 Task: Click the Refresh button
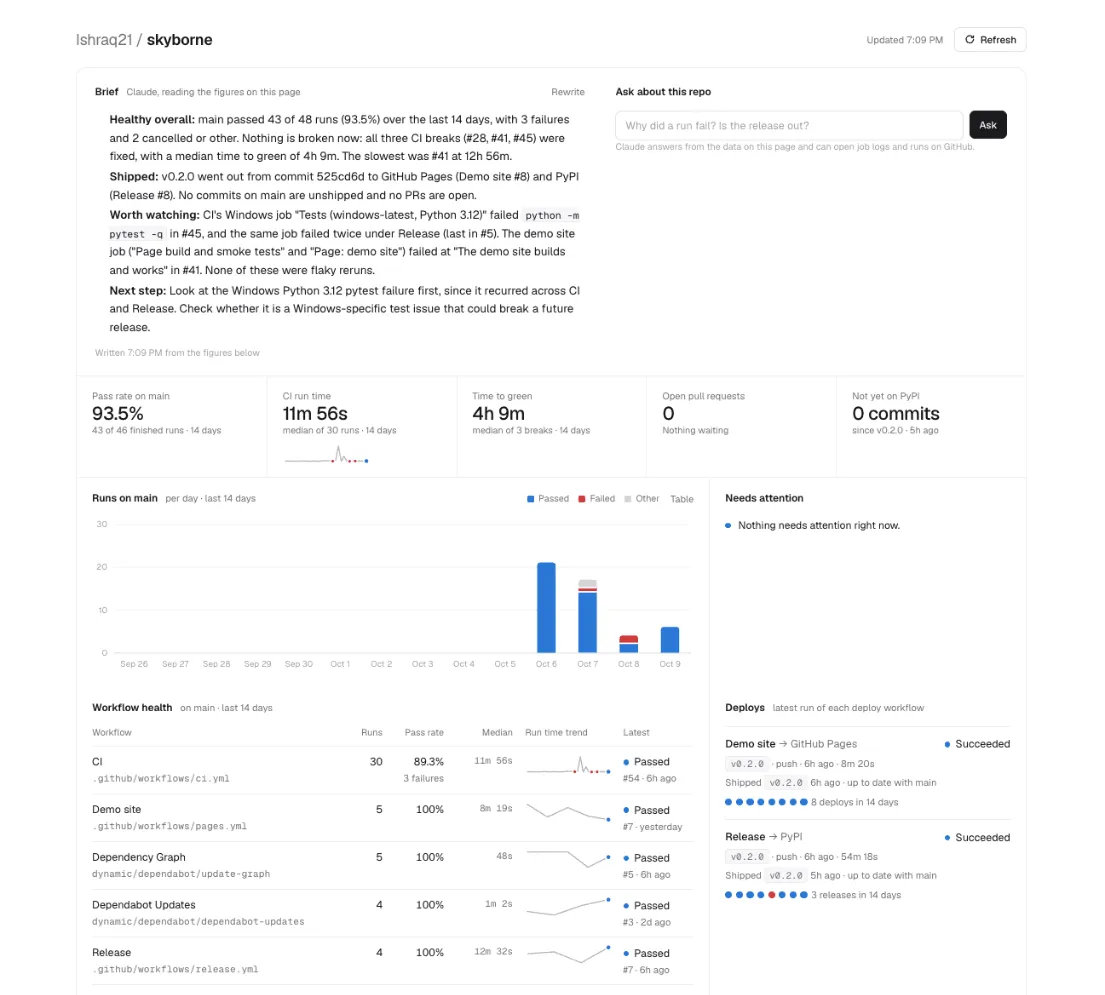tap(989, 39)
